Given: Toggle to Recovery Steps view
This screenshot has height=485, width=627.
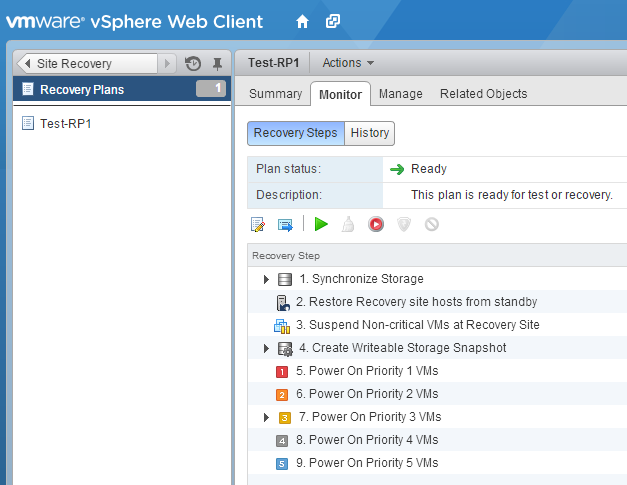Looking at the screenshot, I should click(x=295, y=133).
